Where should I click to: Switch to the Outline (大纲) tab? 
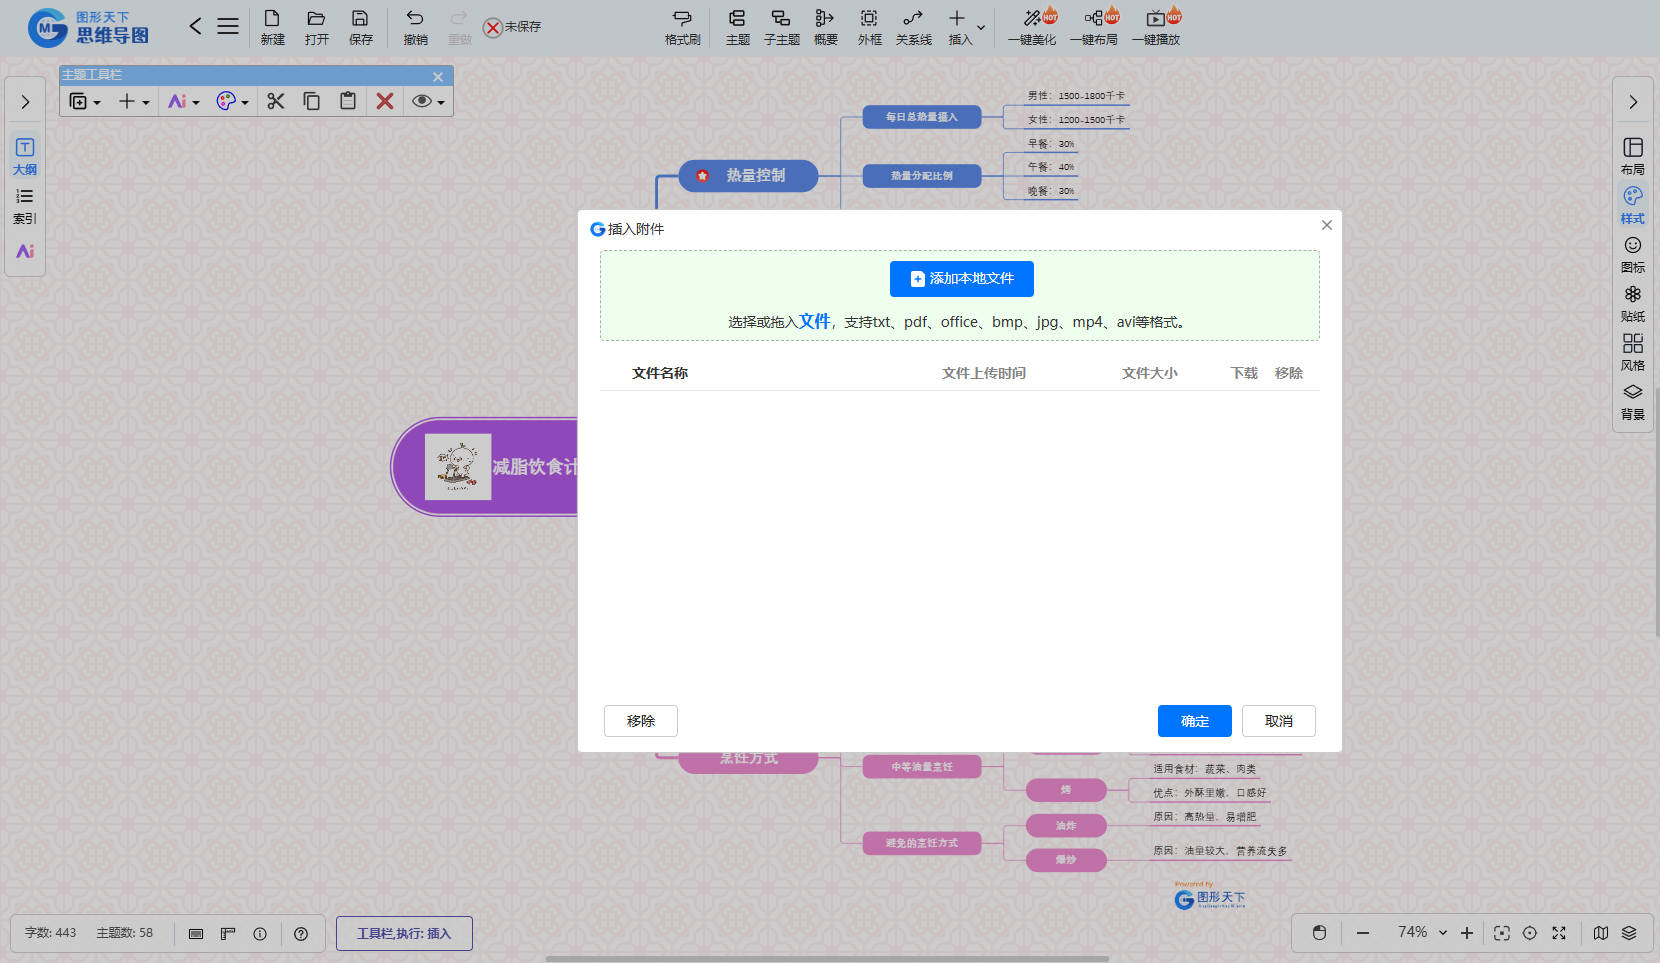pos(25,156)
